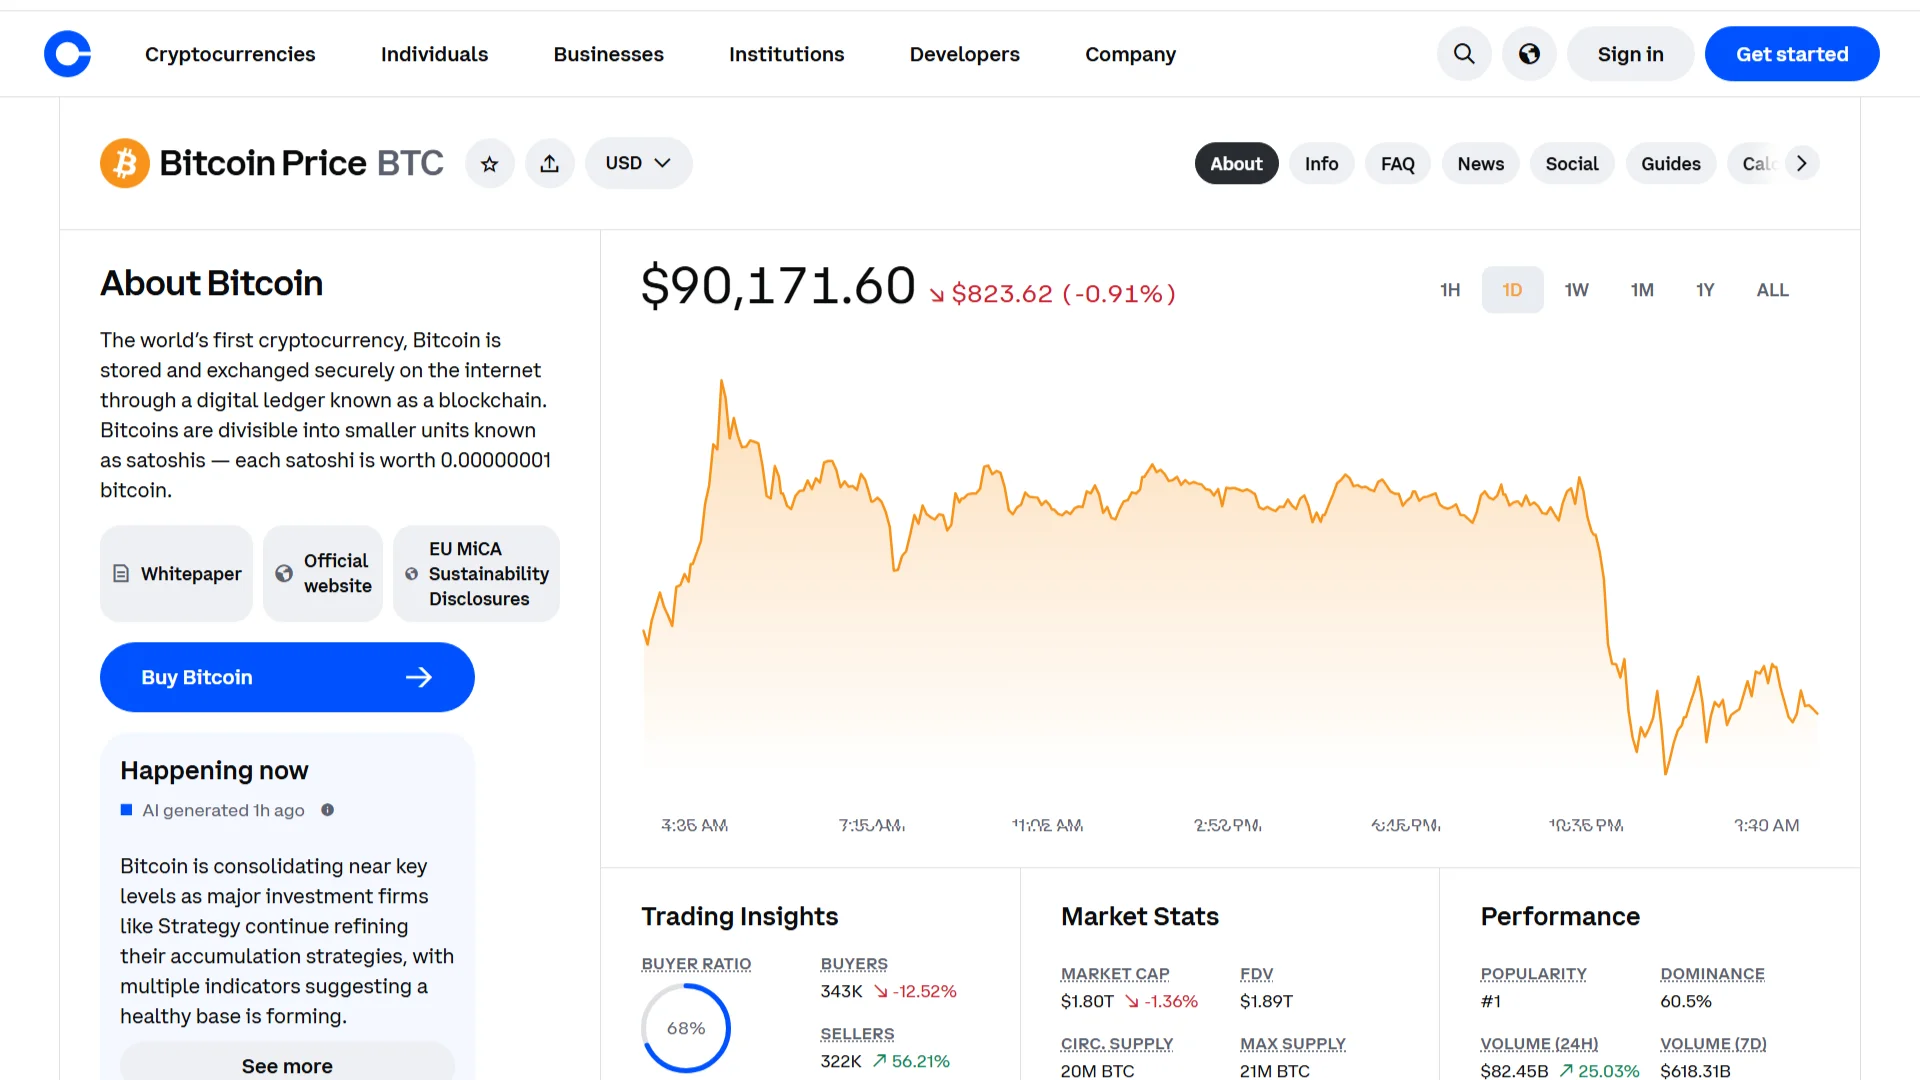Click the info icon next to AI generated
Image resolution: width=1920 pixels, height=1080 pixels.
[x=327, y=810]
